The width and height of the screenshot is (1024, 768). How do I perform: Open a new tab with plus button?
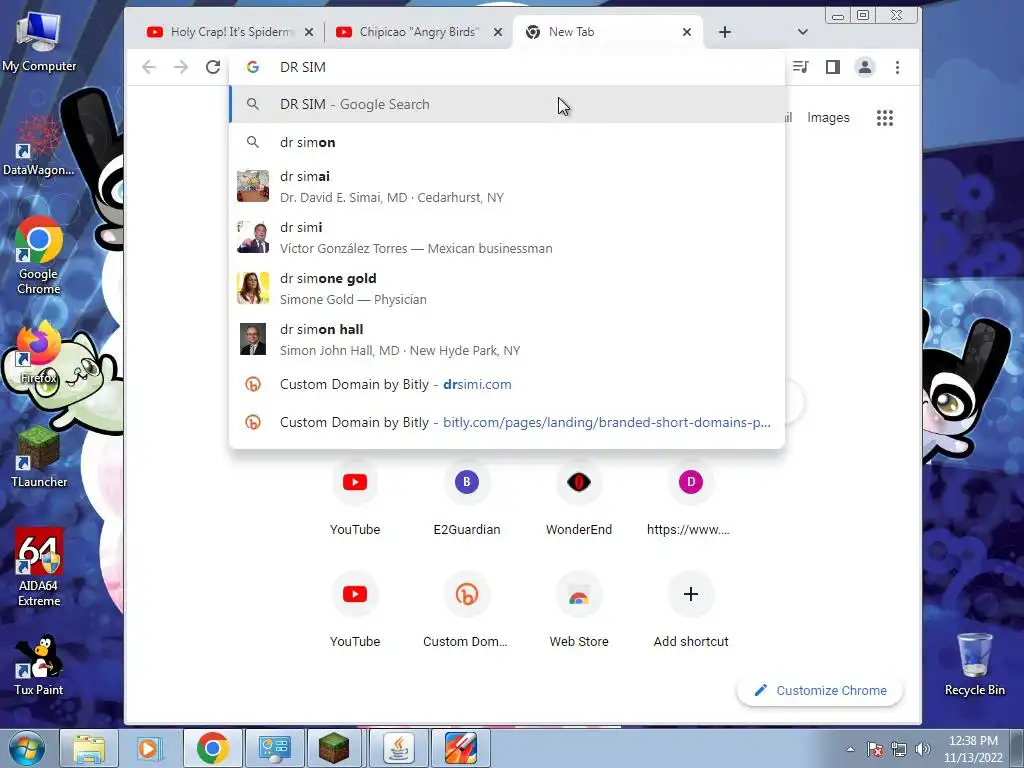pyautogui.click(x=725, y=31)
